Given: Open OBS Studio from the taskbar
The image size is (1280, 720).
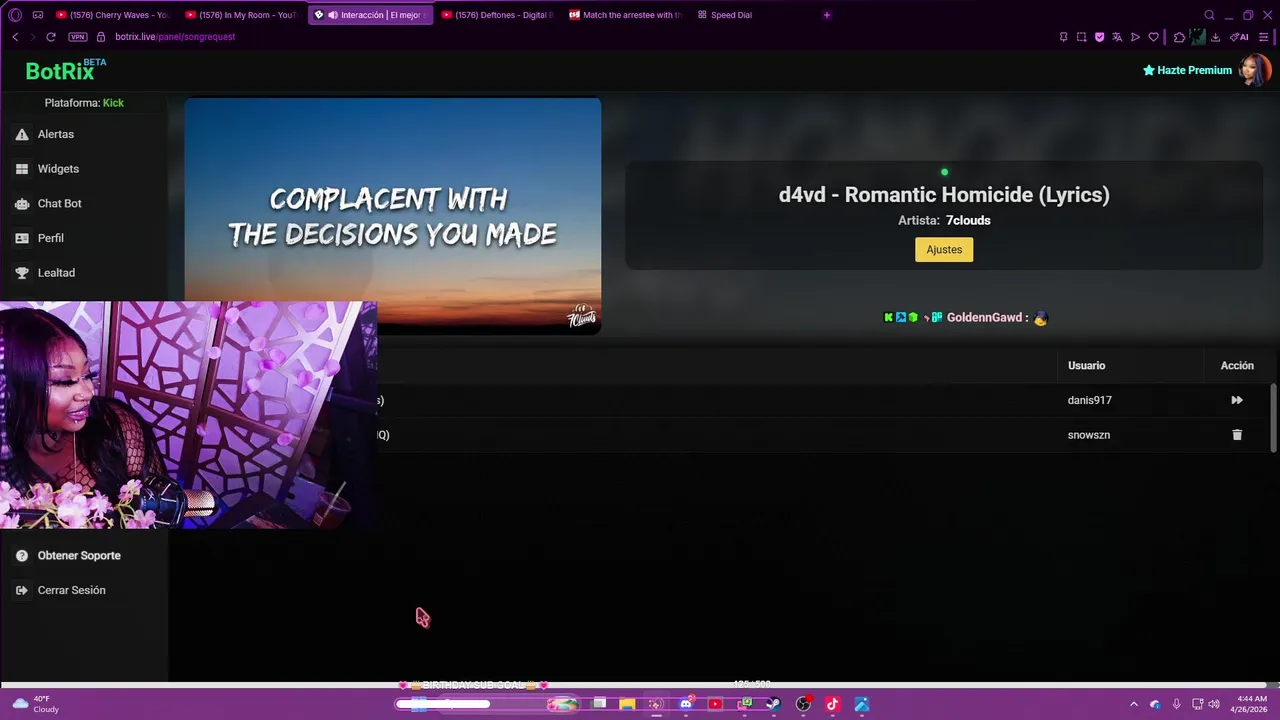Looking at the screenshot, I should coord(803,704).
